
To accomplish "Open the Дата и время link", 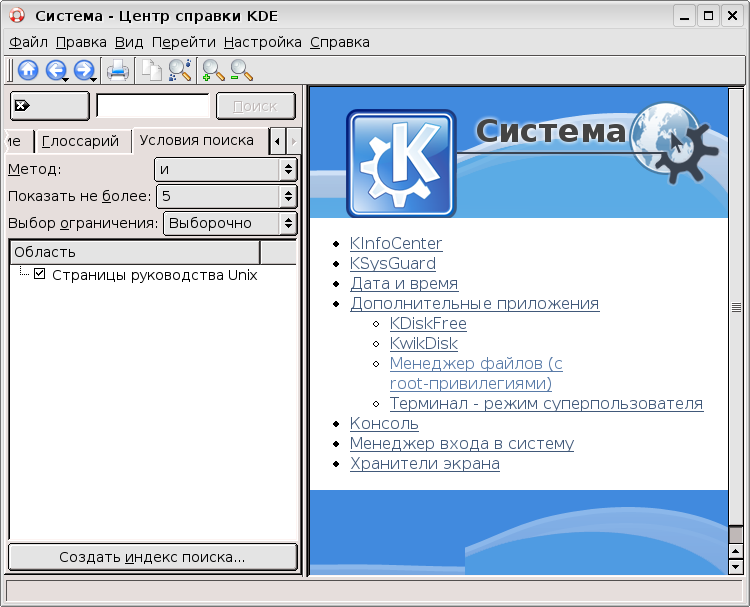I will (x=404, y=284).
